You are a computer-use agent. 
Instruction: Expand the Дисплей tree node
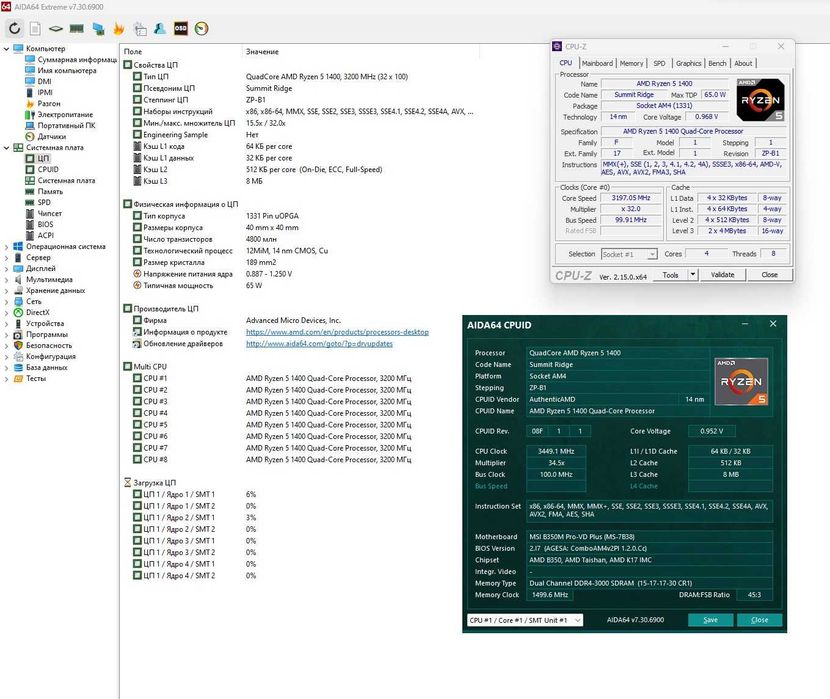[x=6, y=269]
